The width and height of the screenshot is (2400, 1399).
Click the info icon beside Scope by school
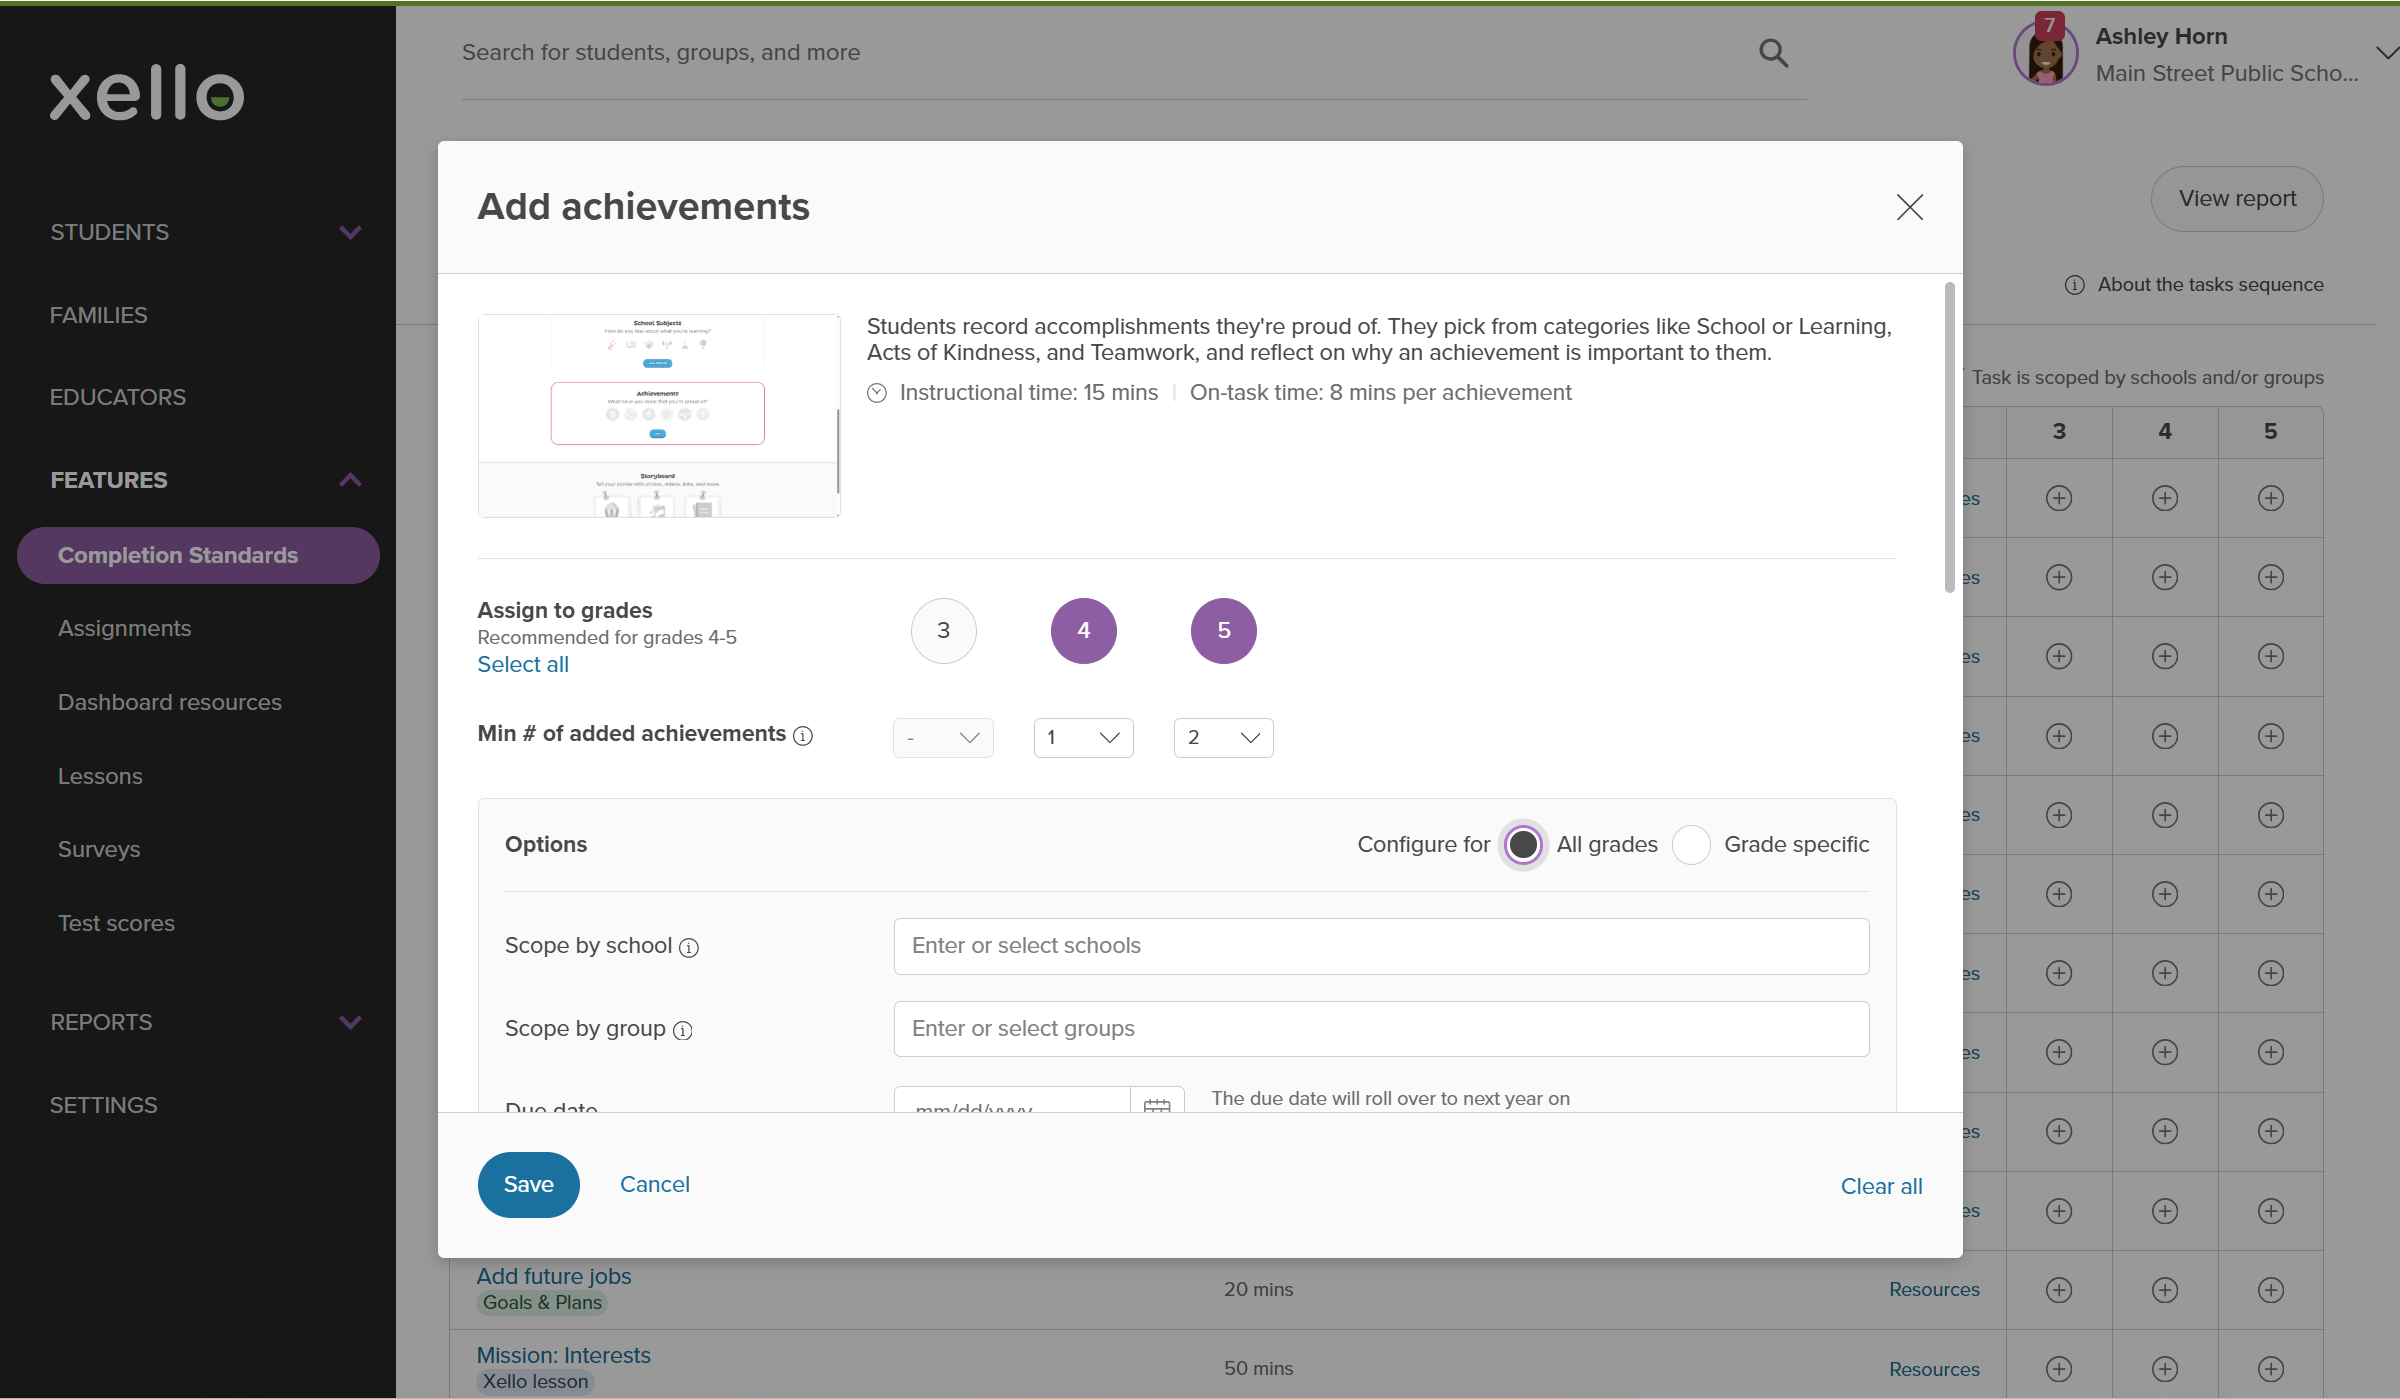click(691, 948)
